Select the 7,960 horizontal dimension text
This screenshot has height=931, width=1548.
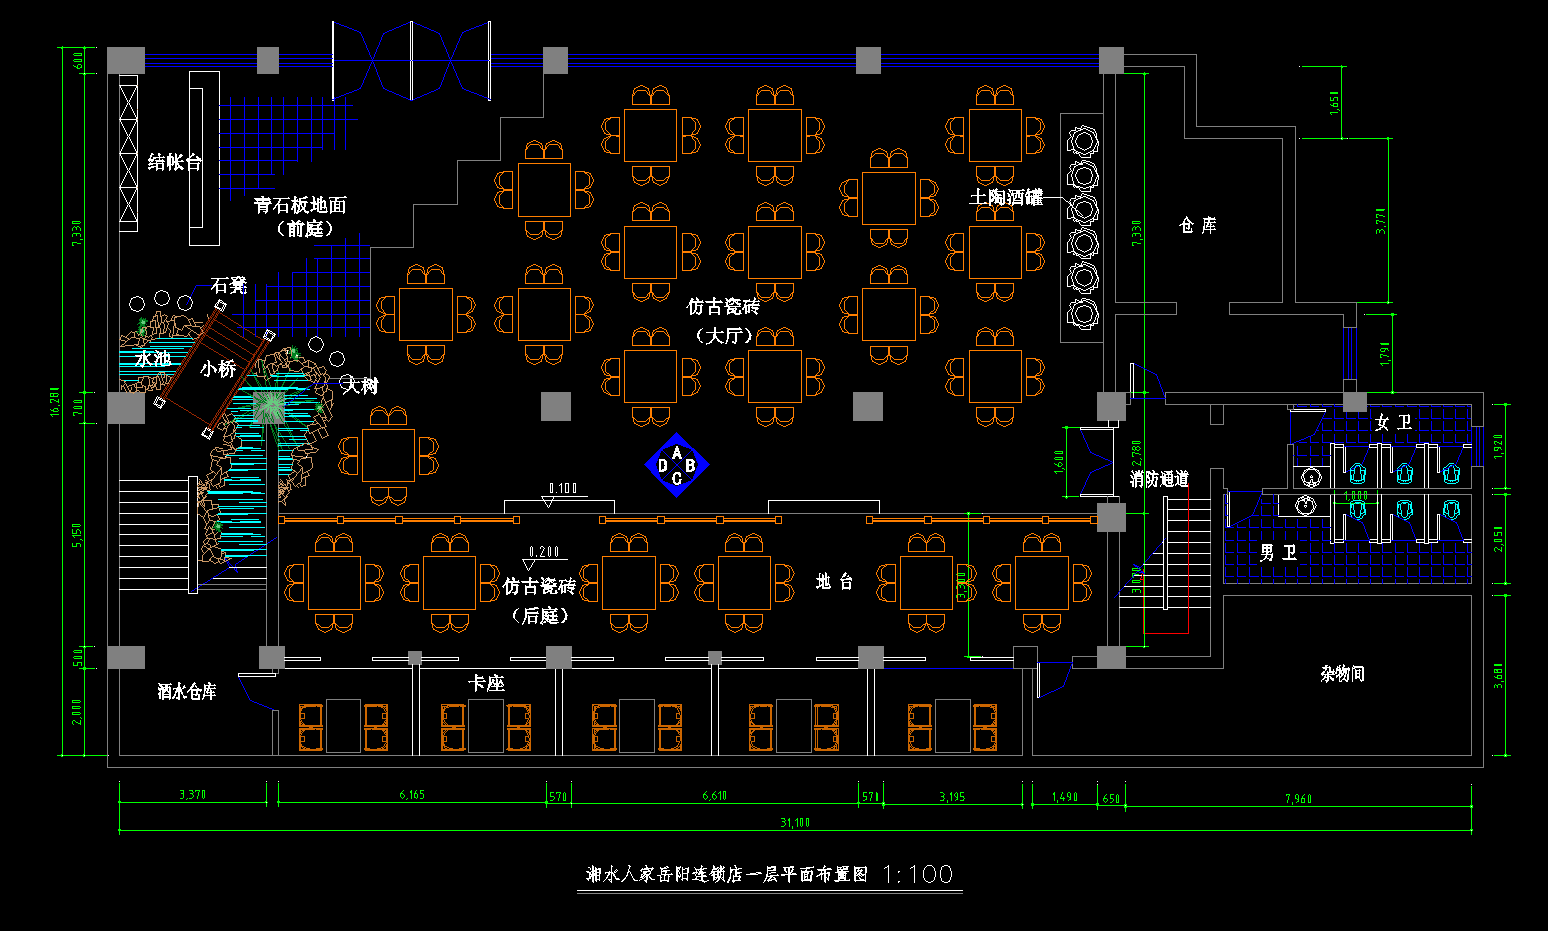pyautogui.click(x=1298, y=798)
